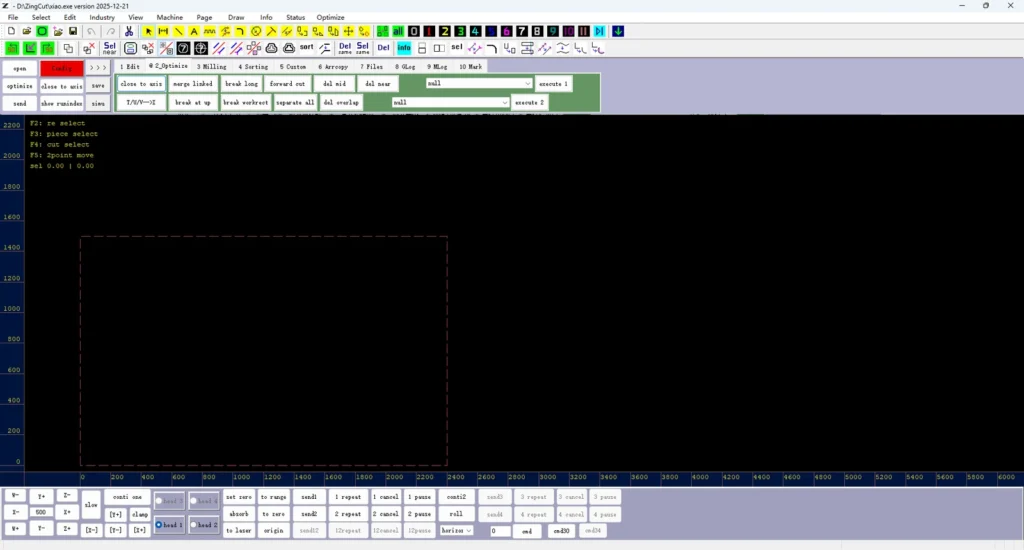Click the green download arrow icon
The height and width of the screenshot is (550, 1024).
pyautogui.click(x=618, y=31)
